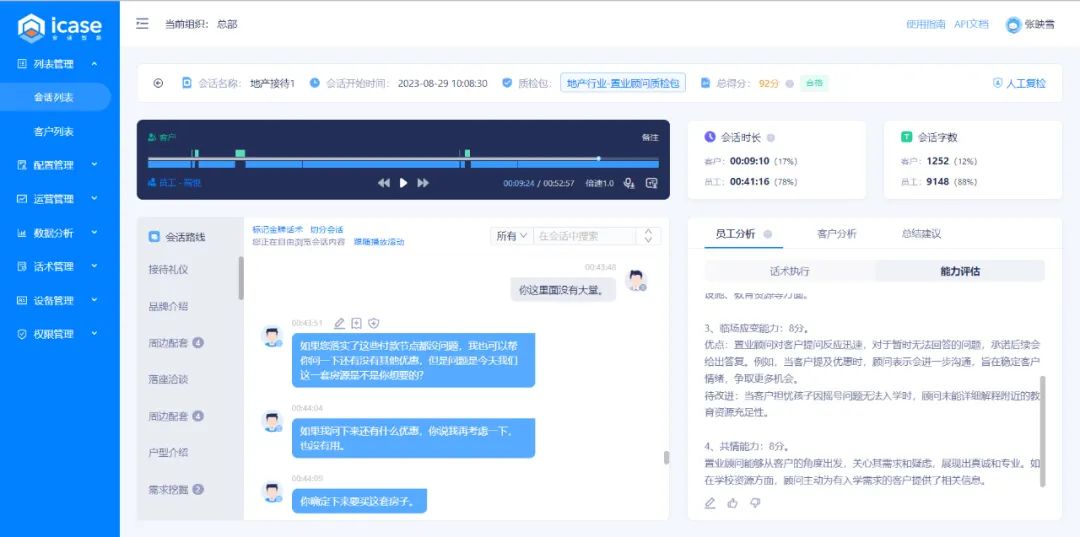Screen dimensions: 1080x537
Task: Click the audio settings icon next to 倍速1.0
Action: click(x=629, y=183)
